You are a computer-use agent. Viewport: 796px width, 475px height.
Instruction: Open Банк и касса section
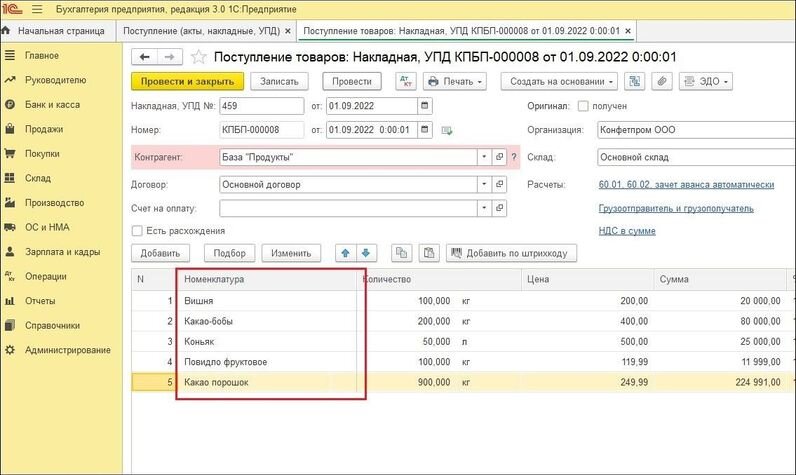coord(52,105)
